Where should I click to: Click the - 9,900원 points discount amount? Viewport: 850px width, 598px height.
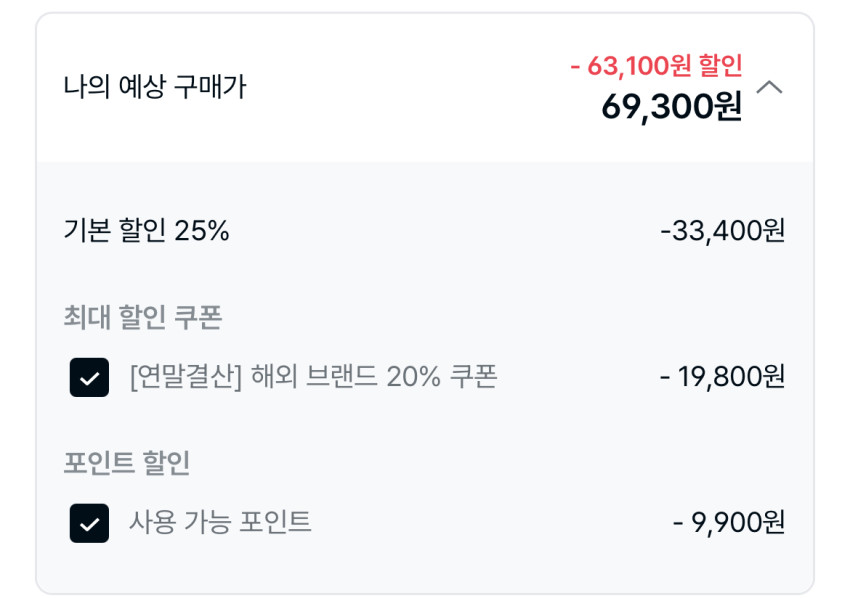[x=728, y=522]
